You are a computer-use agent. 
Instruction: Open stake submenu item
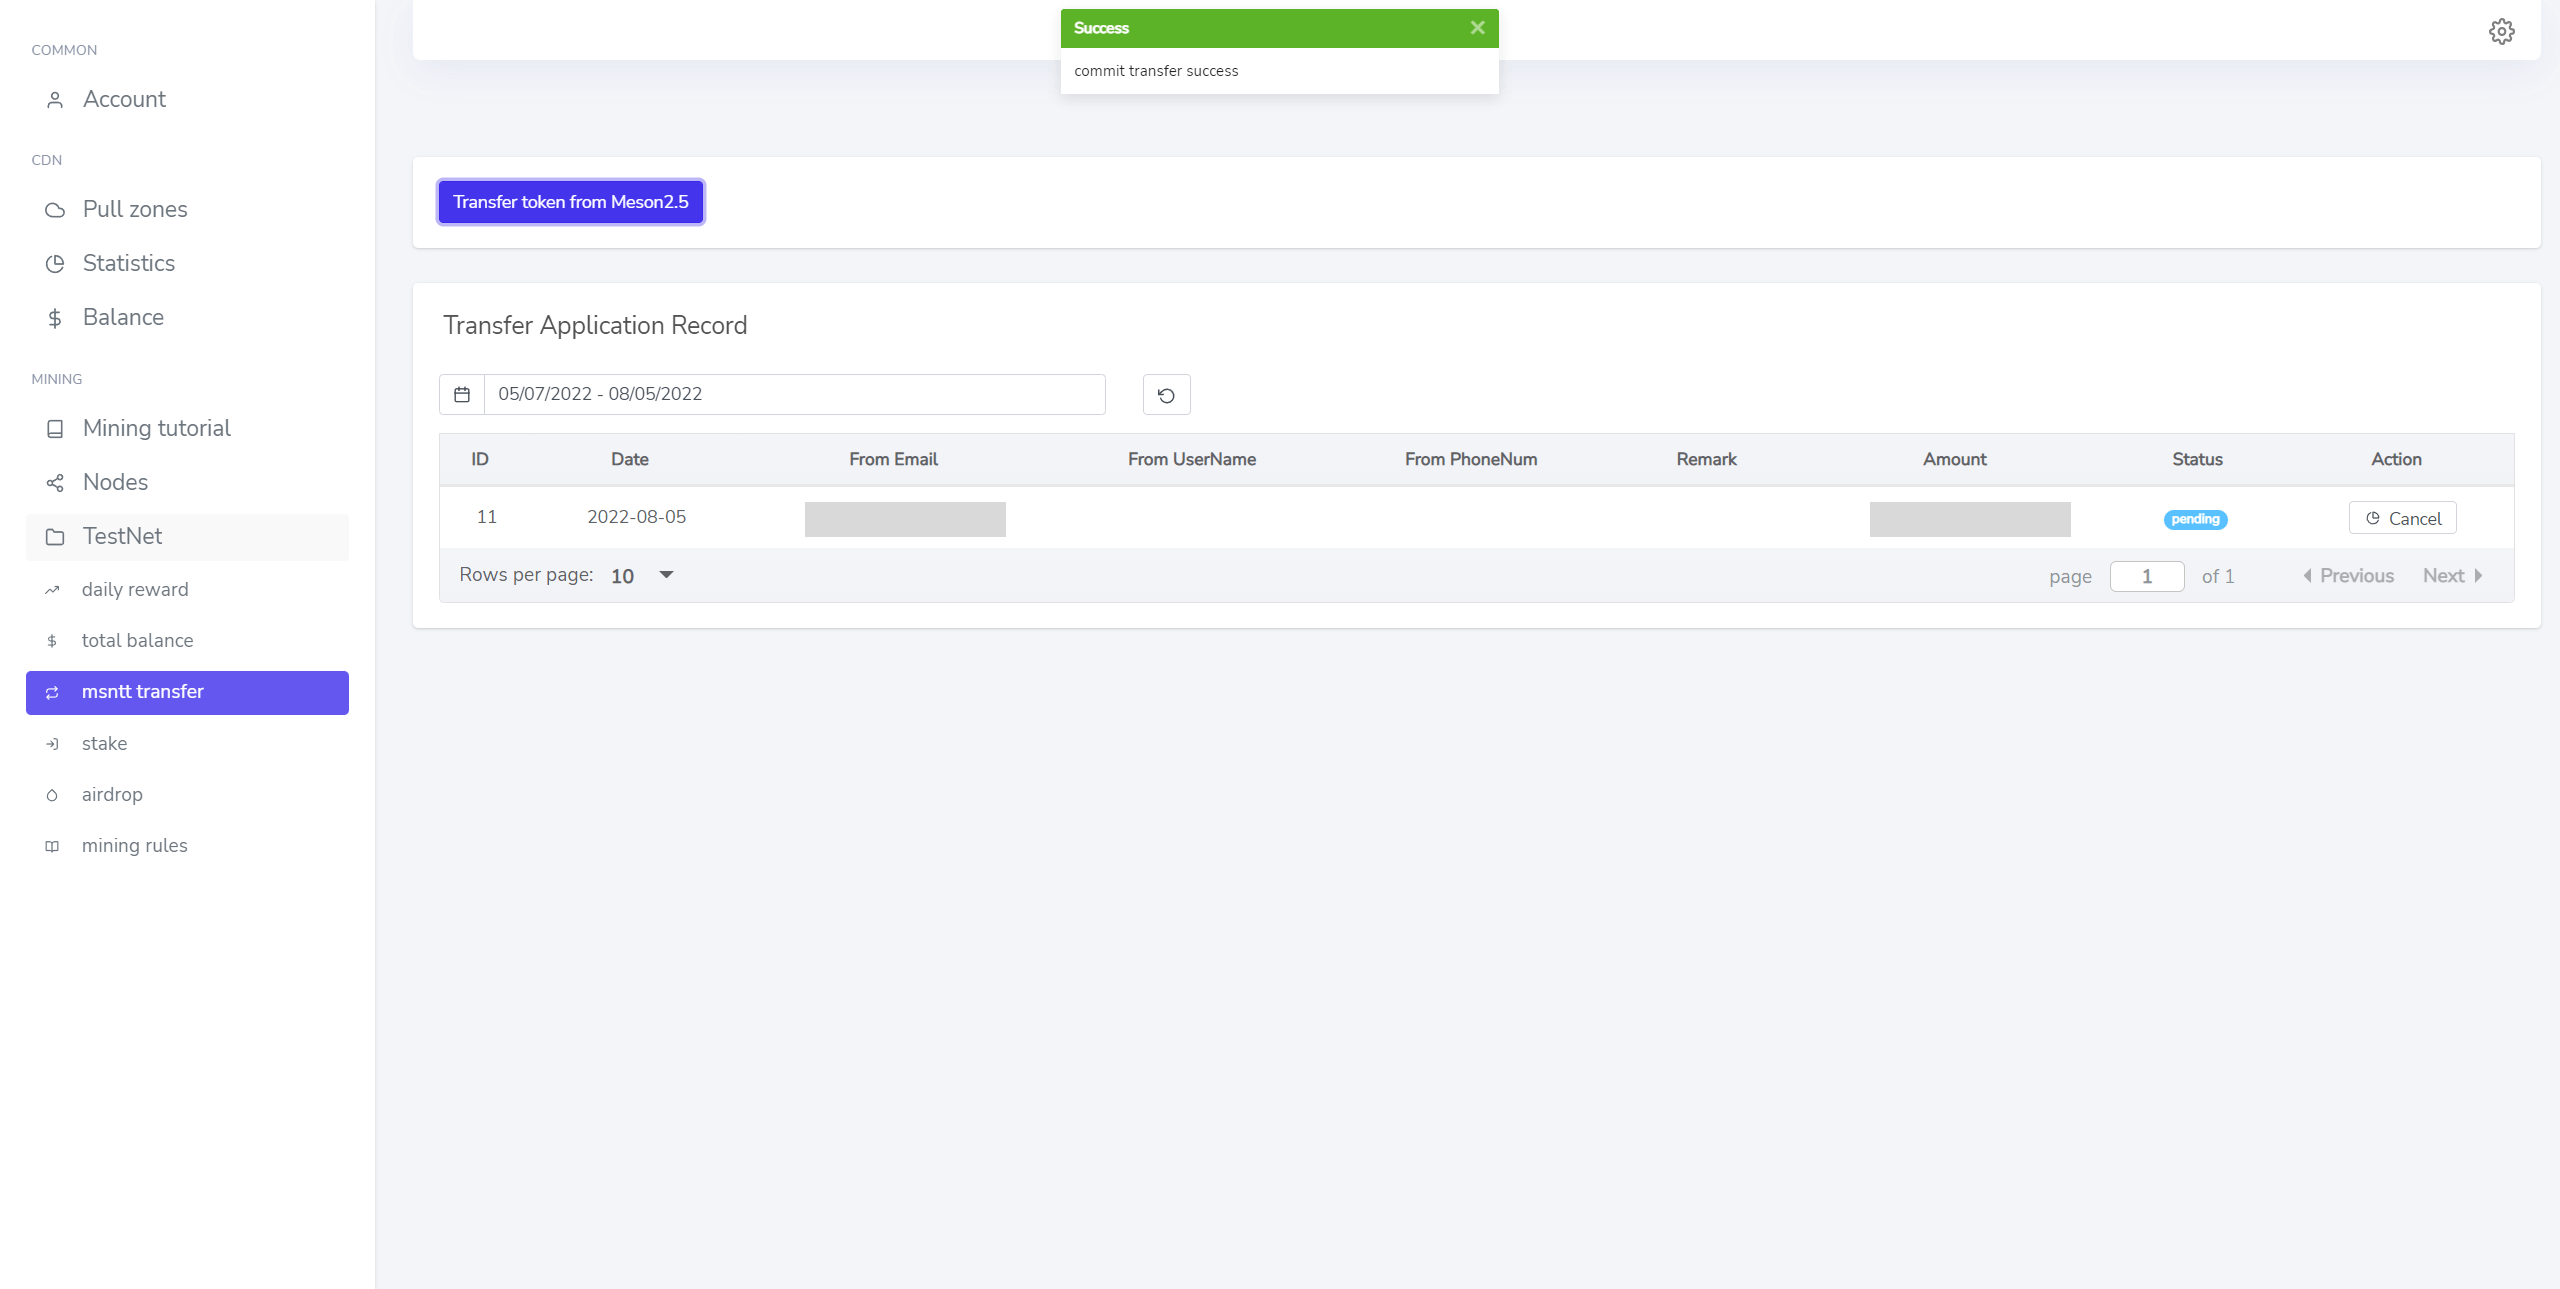(188, 744)
